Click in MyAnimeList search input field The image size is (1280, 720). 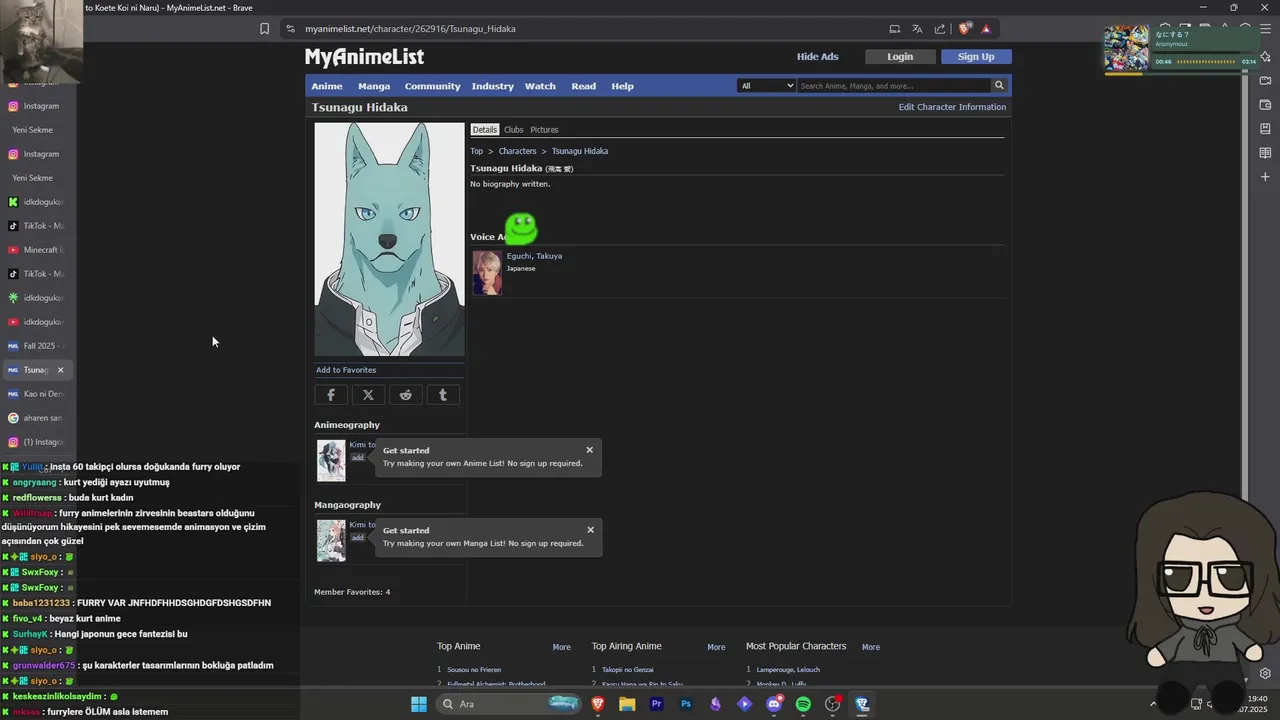pyautogui.click(x=894, y=86)
